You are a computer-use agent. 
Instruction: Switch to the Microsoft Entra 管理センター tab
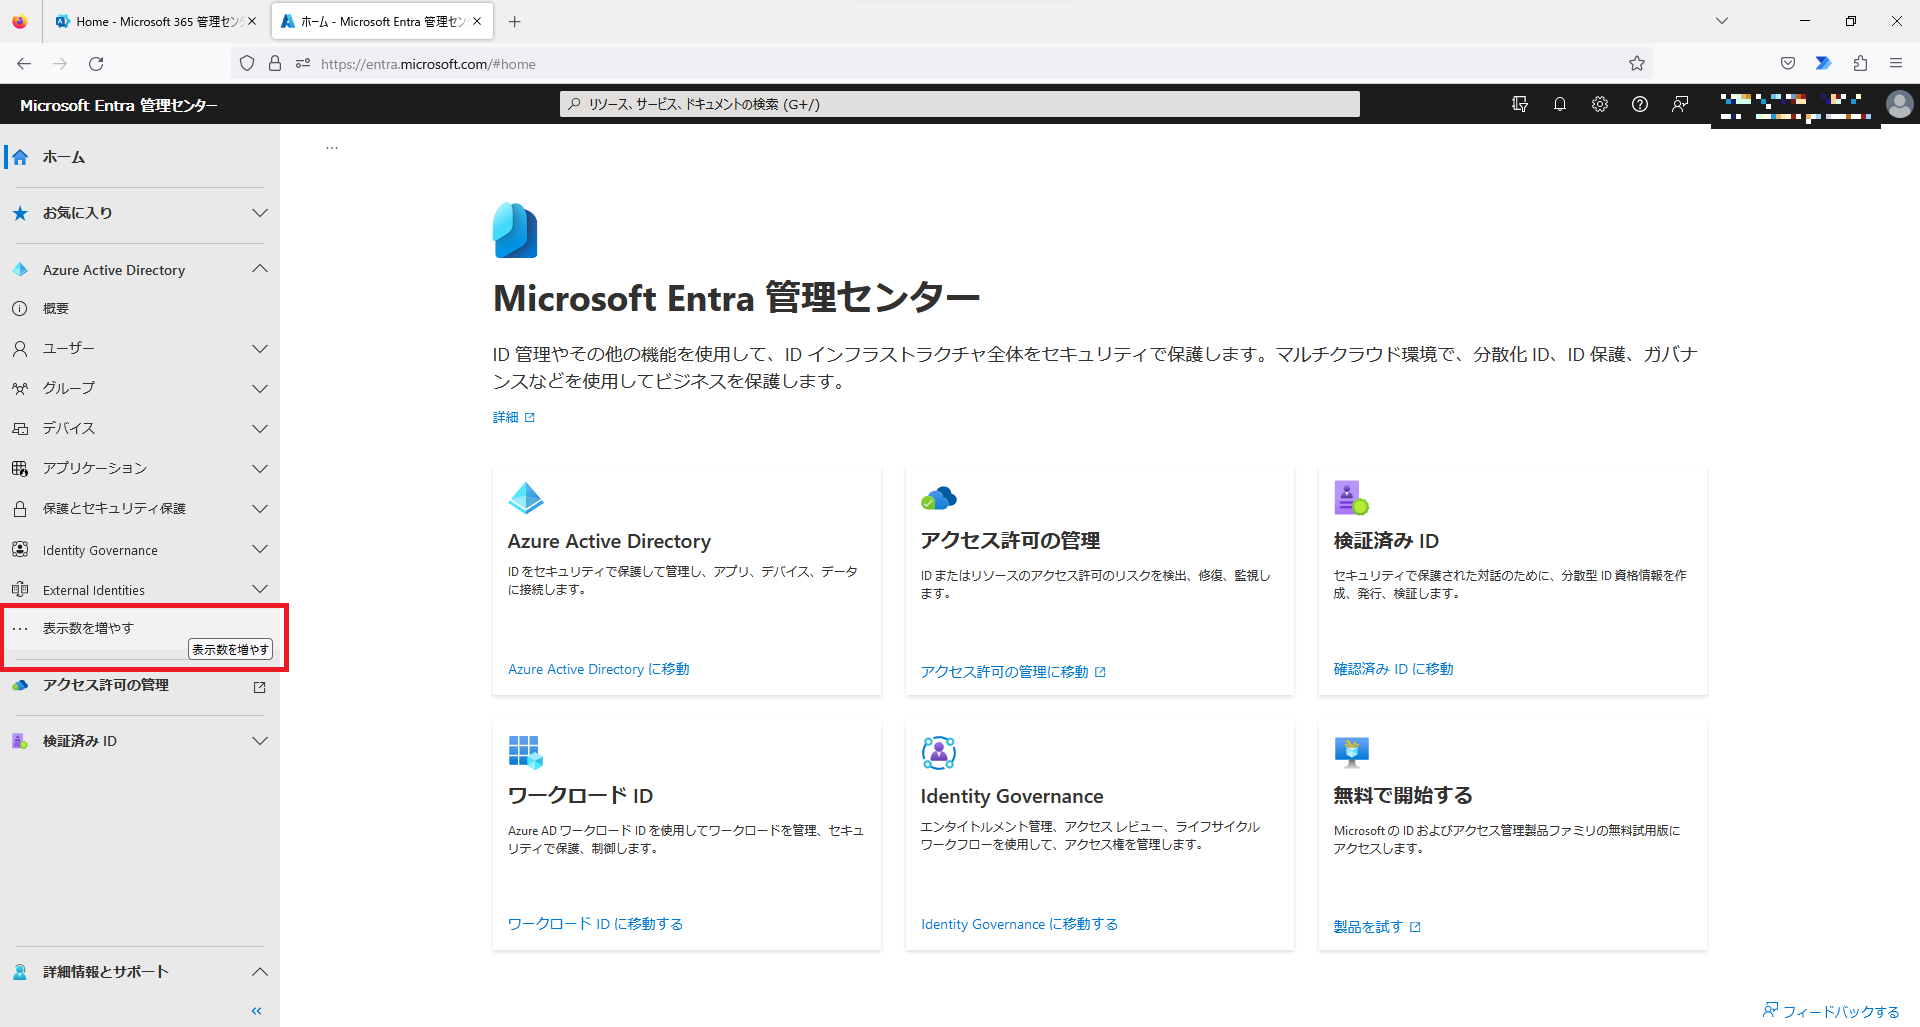pyautogui.click(x=382, y=21)
